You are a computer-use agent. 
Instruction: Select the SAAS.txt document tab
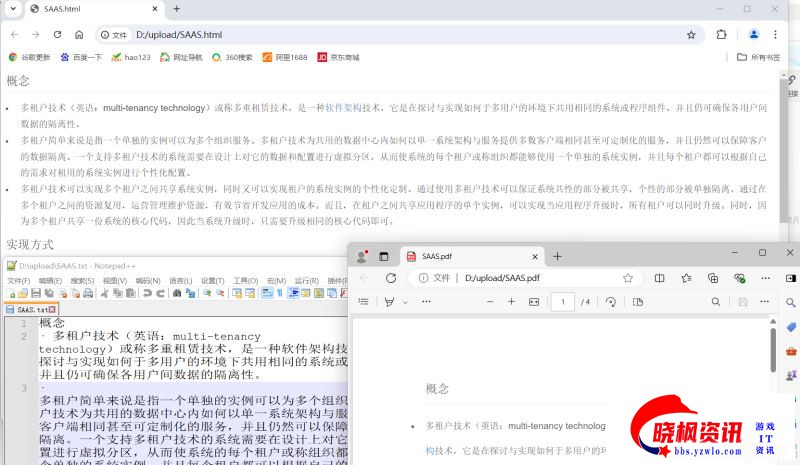32,310
